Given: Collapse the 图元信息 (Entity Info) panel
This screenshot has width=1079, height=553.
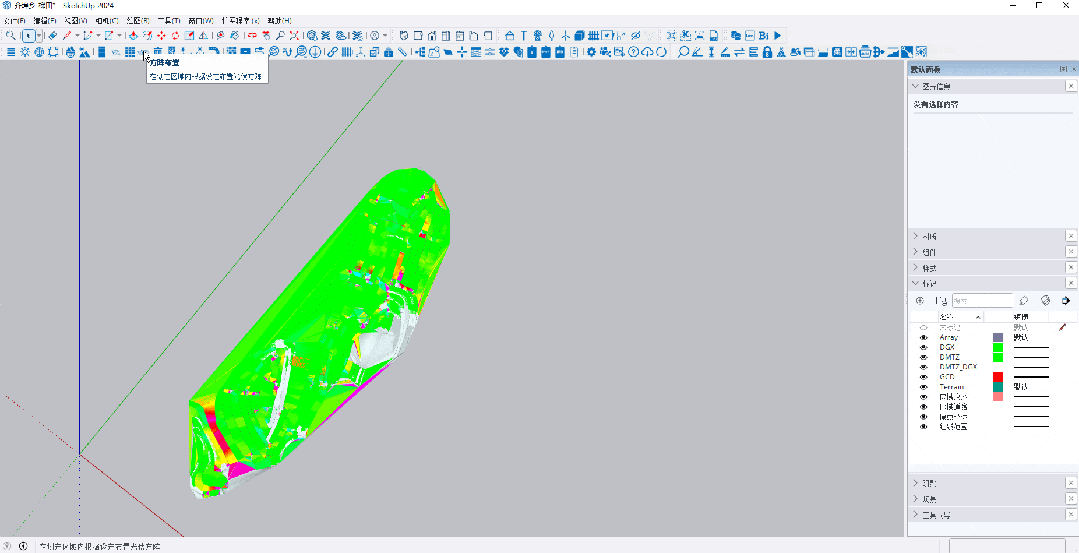Looking at the screenshot, I should pyautogui.click(x=915, y=87).
